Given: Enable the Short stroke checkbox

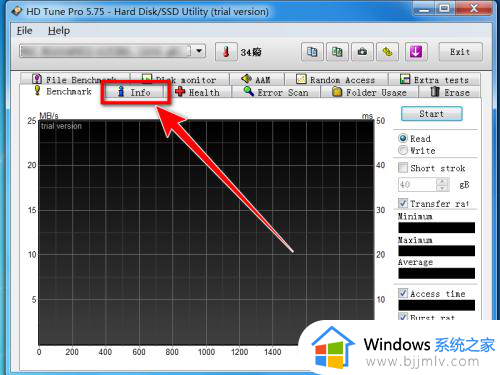Looking at the screenshot, I should pyautogui.click(x=403, y=167).
